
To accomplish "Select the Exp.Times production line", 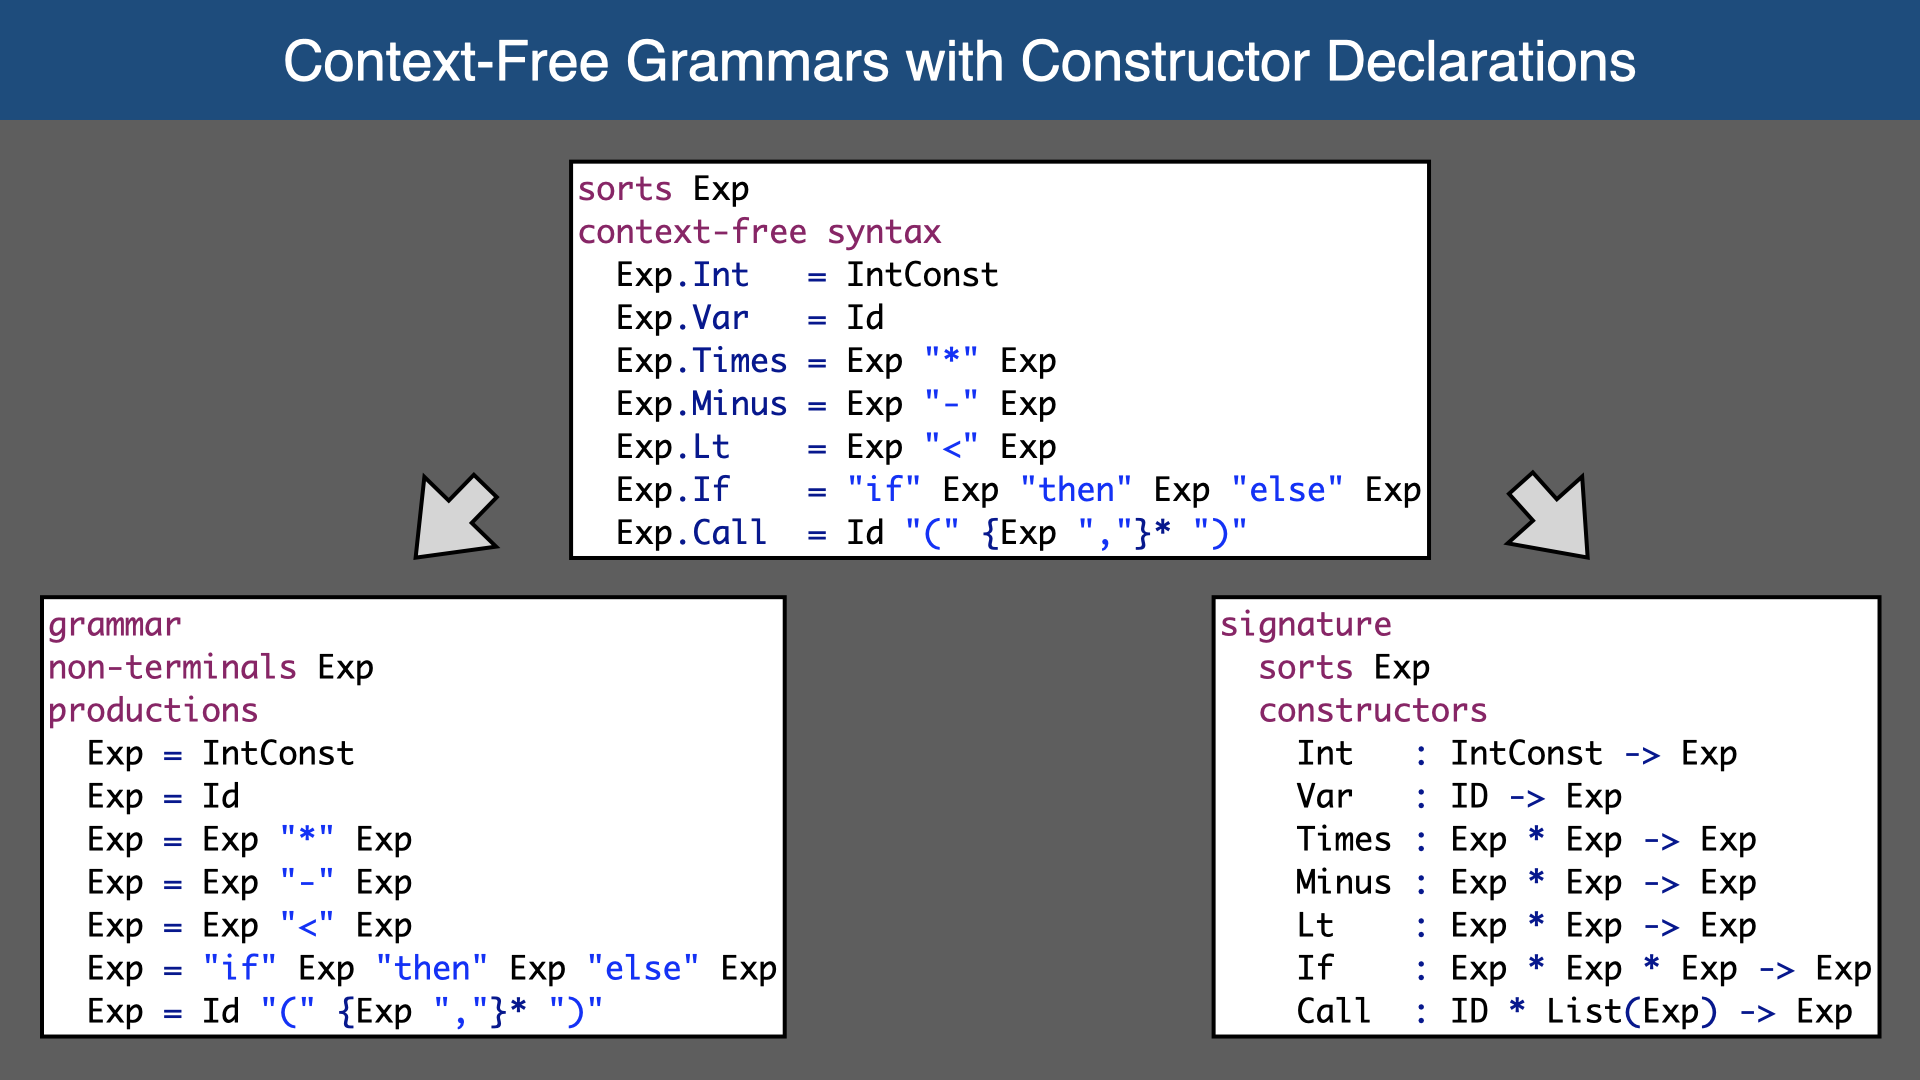I will [835, 361].
